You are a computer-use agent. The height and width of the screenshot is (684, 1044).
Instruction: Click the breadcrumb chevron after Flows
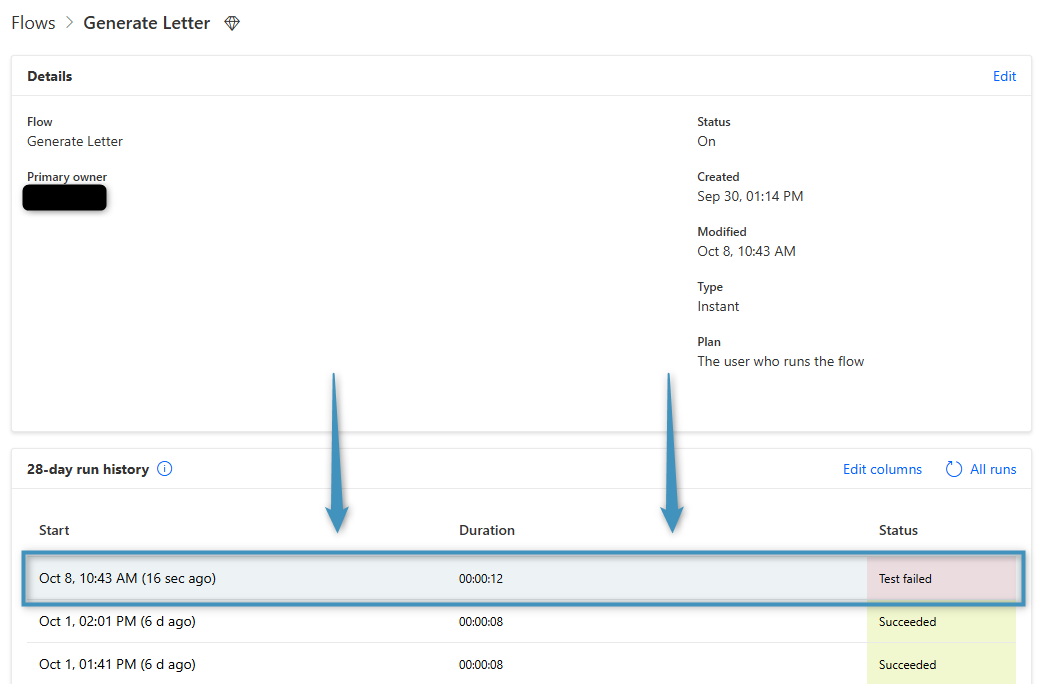(69, 23)
